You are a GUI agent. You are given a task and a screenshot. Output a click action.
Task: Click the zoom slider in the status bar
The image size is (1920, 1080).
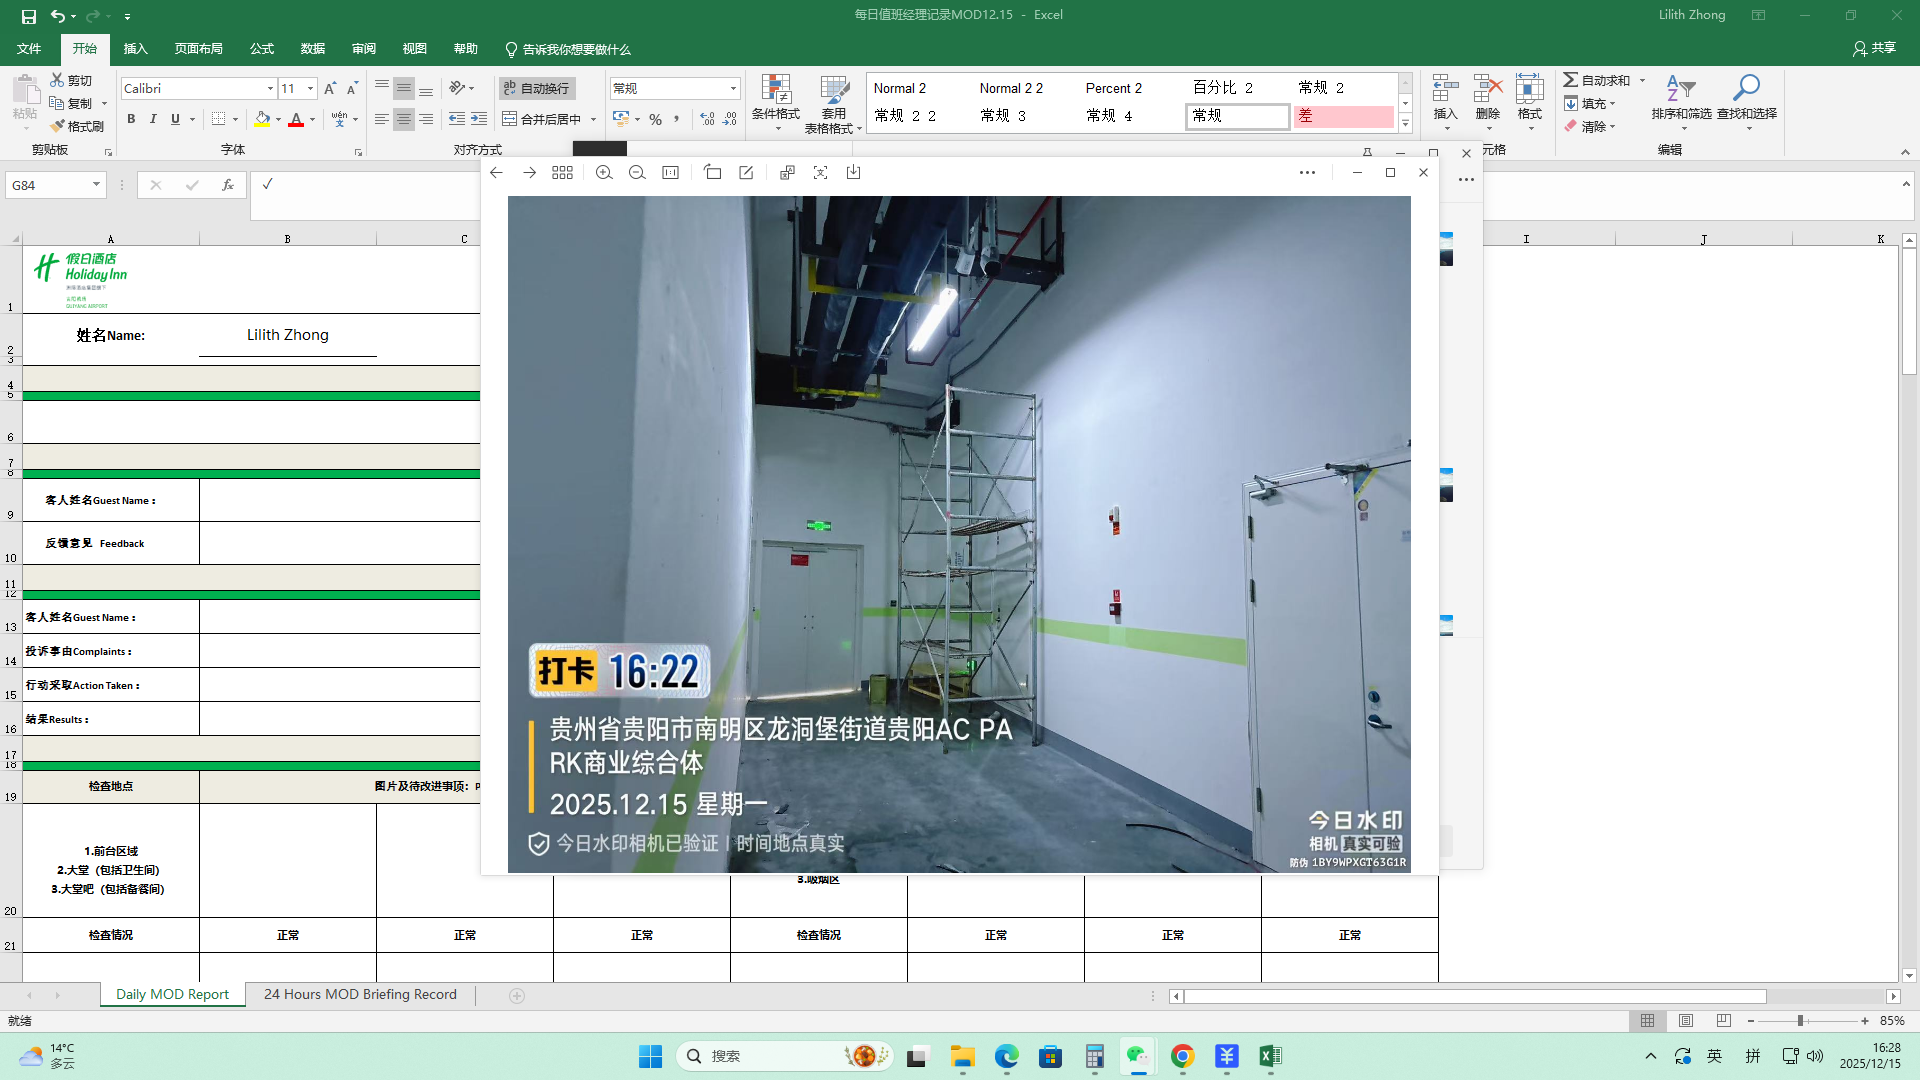[1800, 1021]
